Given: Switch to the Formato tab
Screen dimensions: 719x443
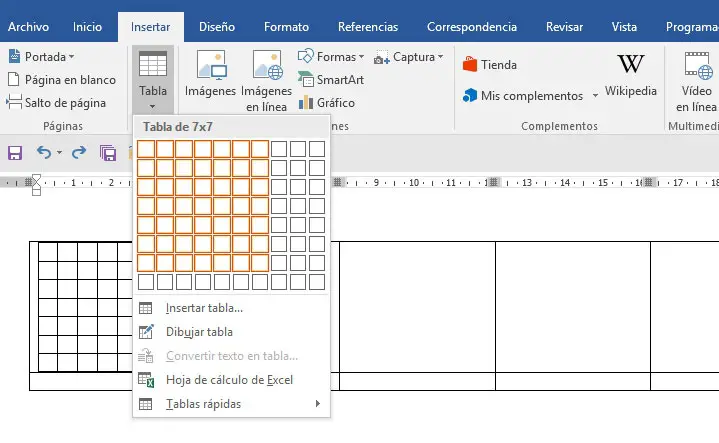Looking at the screenshot, I should click(x=286, y=27).
